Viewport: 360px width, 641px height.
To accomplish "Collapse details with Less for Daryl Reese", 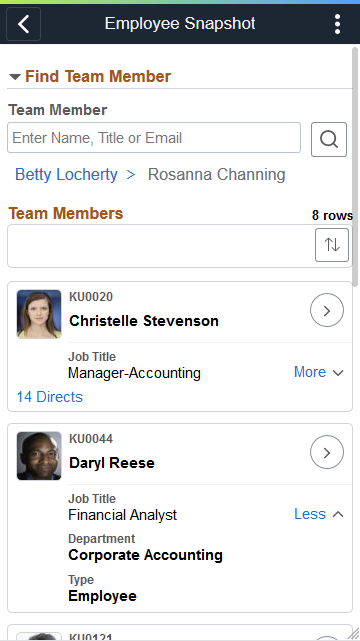I will pyautogui.click(x=319, y=514).
